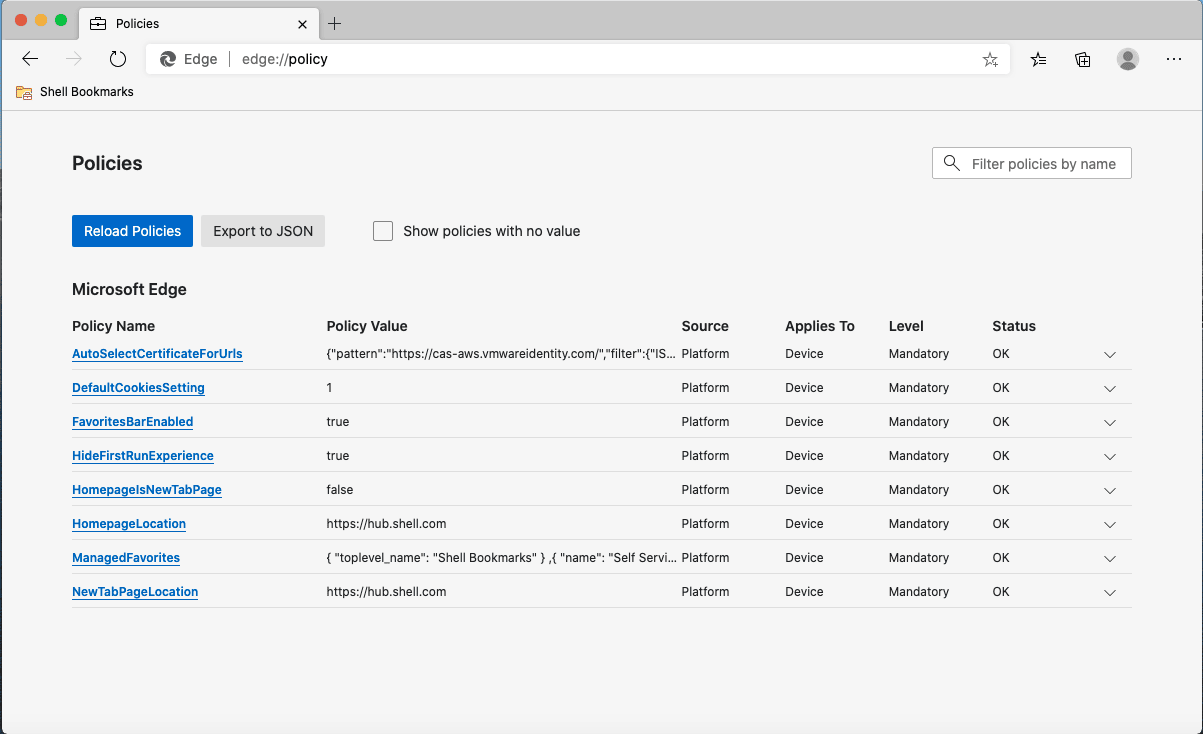Click the Policy Value column header

[x=367, y=326]
